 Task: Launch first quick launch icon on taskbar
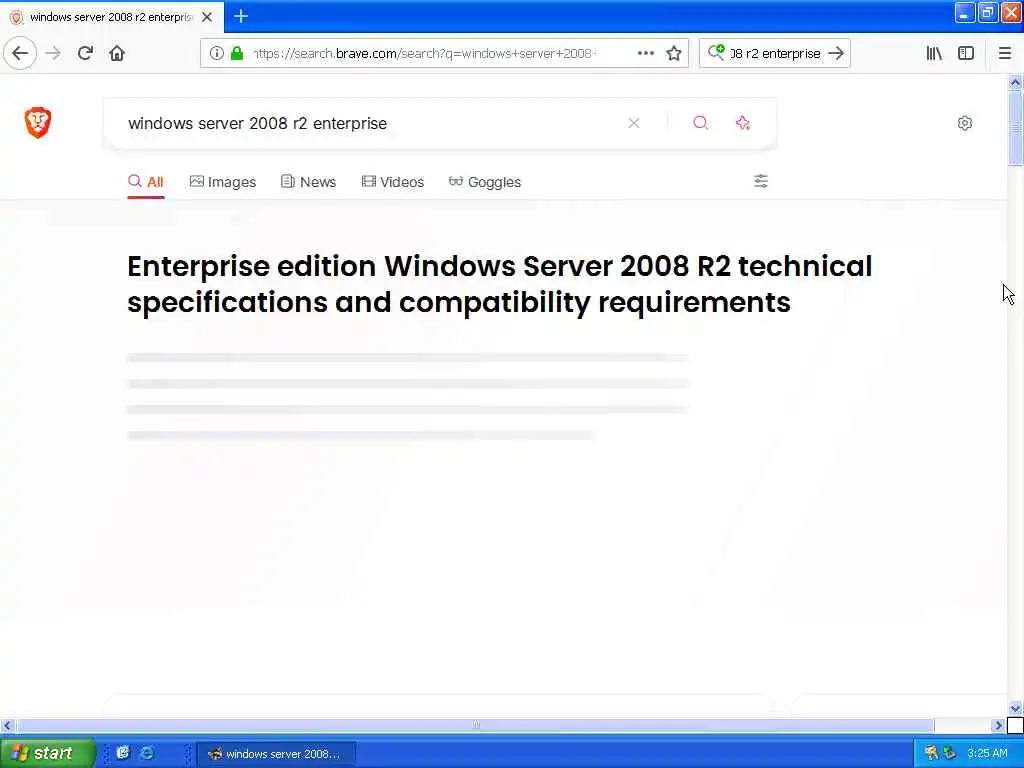pyautogui.click(x=123, y=753)
